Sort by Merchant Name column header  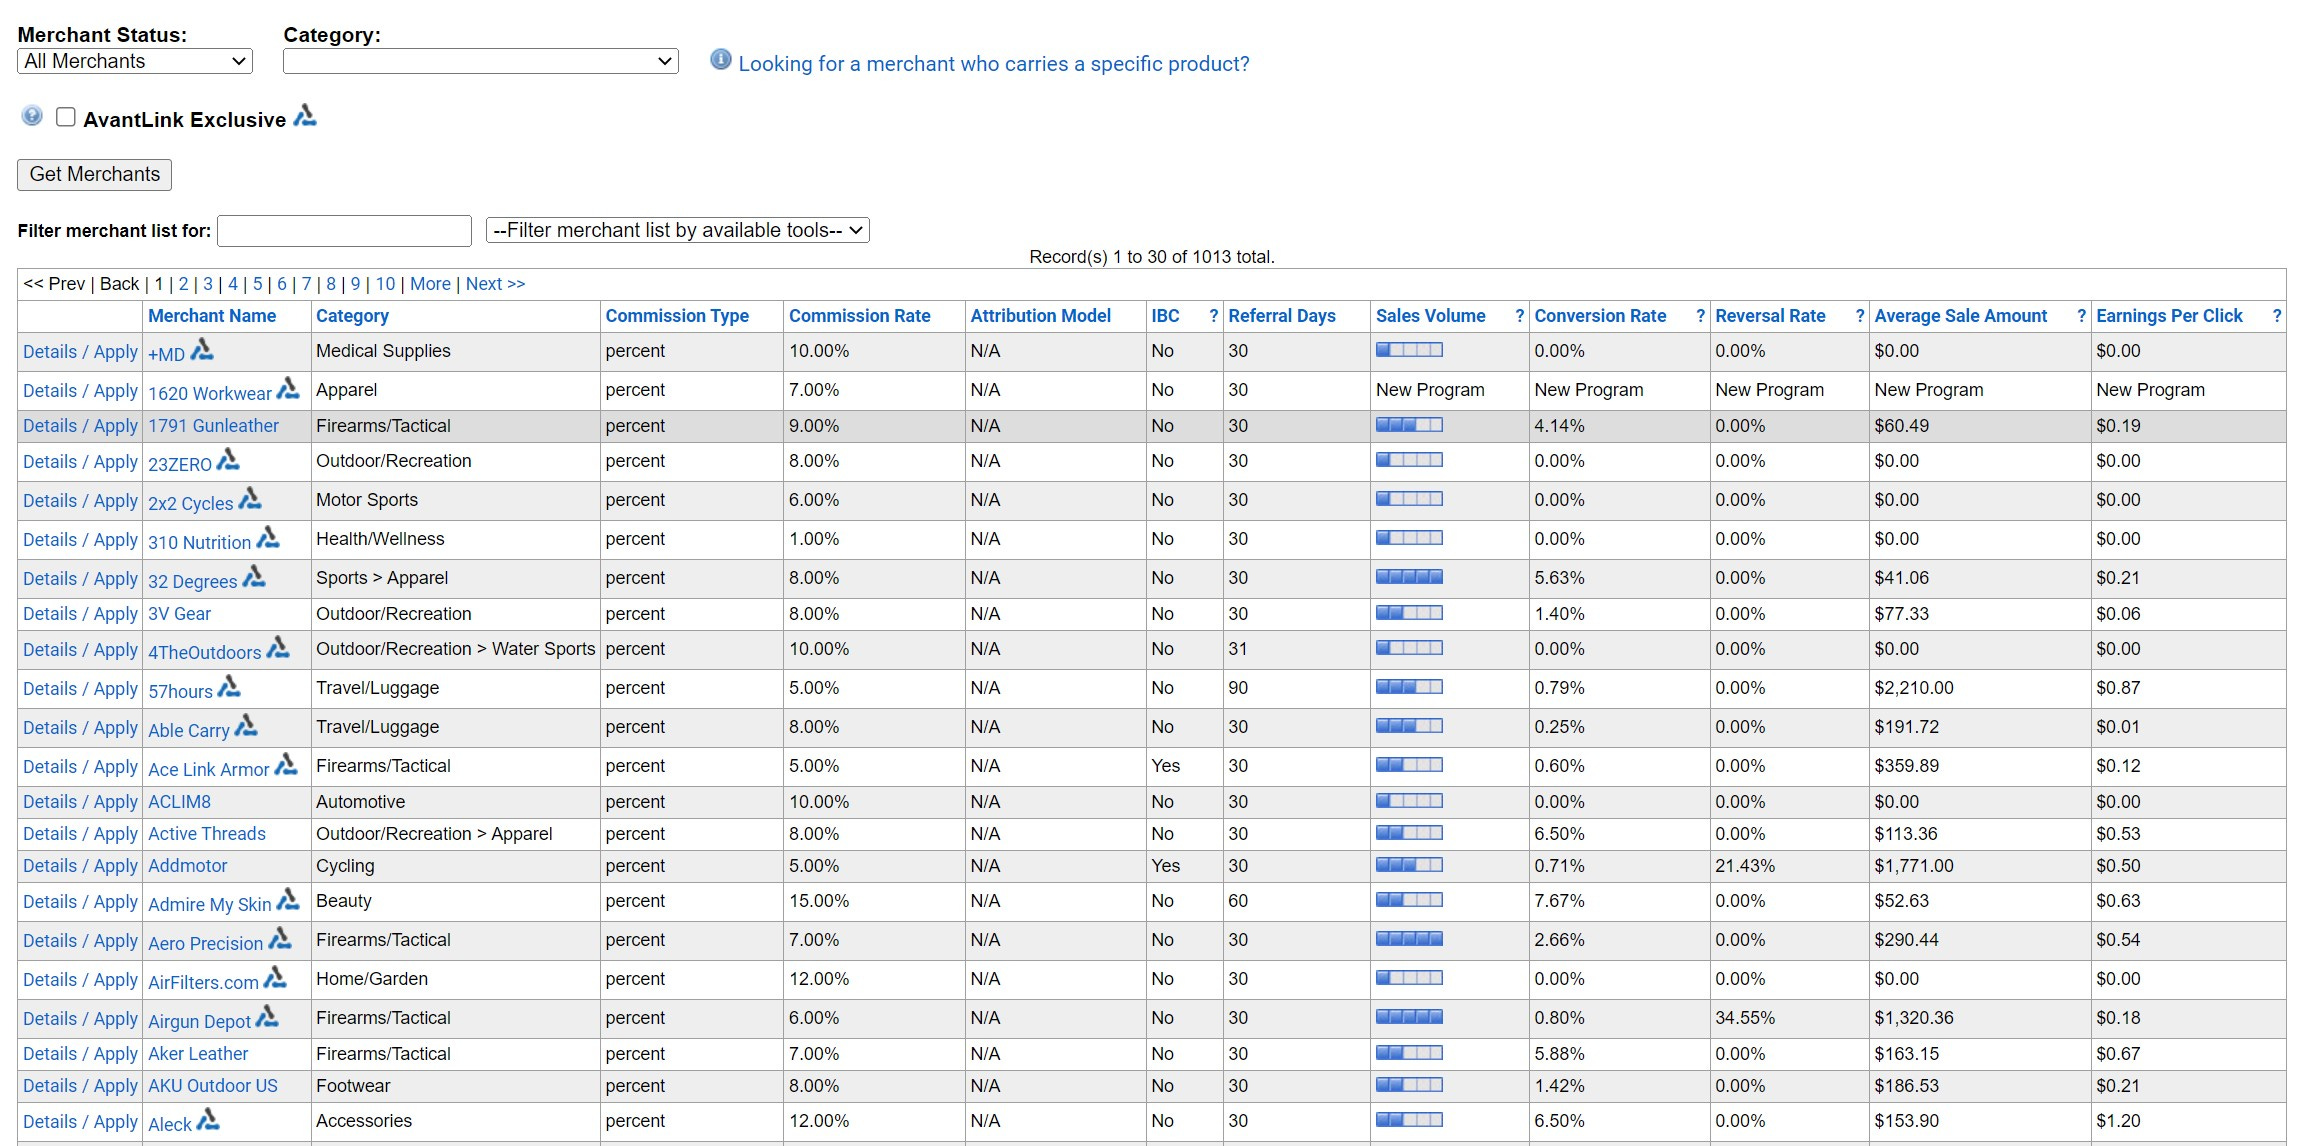(212, 316)
